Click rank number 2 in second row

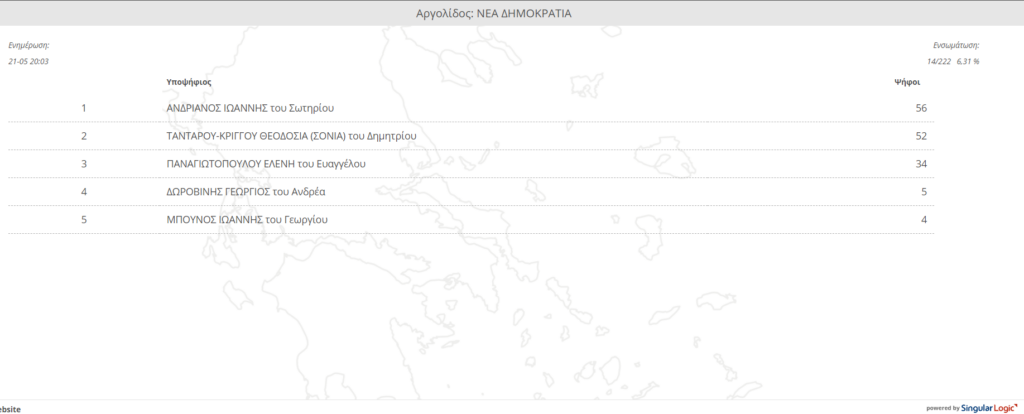point(84,136)
